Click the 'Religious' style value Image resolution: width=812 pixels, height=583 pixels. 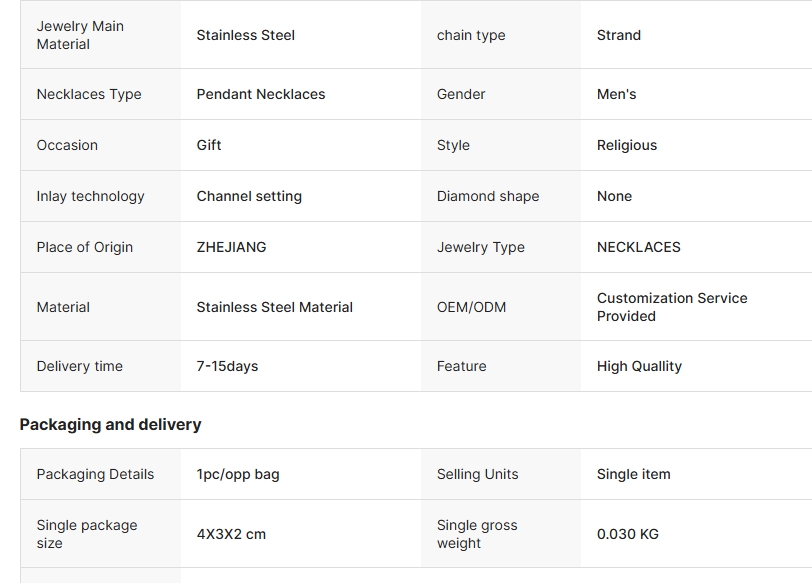[x=627, y=145]
